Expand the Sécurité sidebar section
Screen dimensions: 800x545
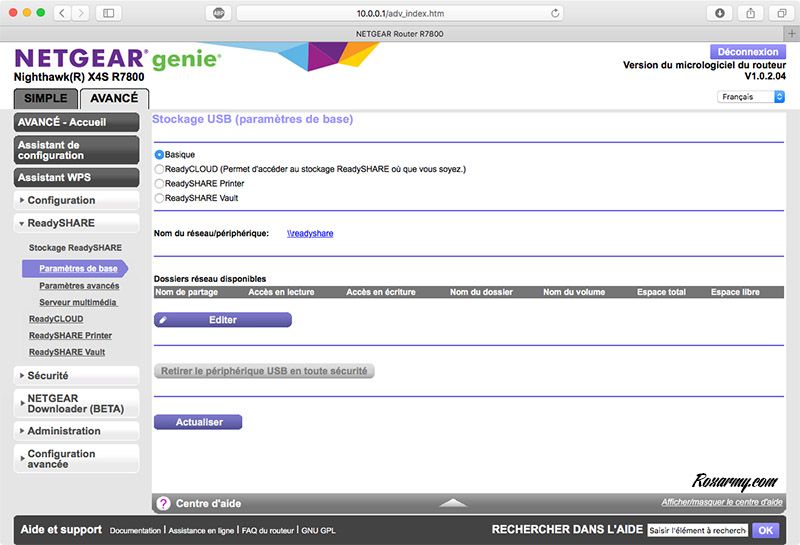[76, 376]
